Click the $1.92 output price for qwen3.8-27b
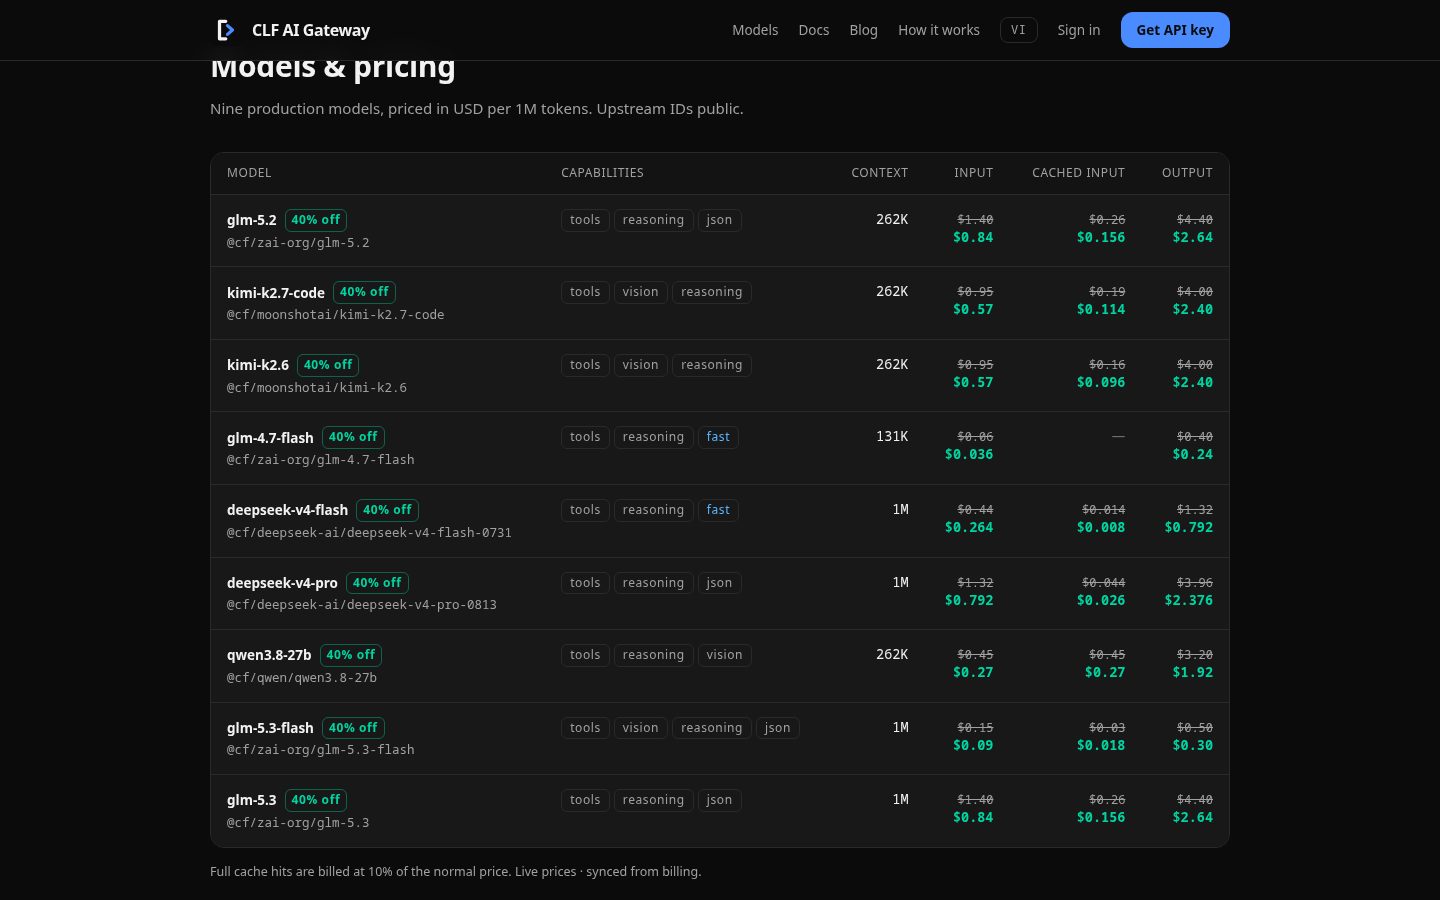The width and height of the screenshot is (1440, 900). point(1193,672)
